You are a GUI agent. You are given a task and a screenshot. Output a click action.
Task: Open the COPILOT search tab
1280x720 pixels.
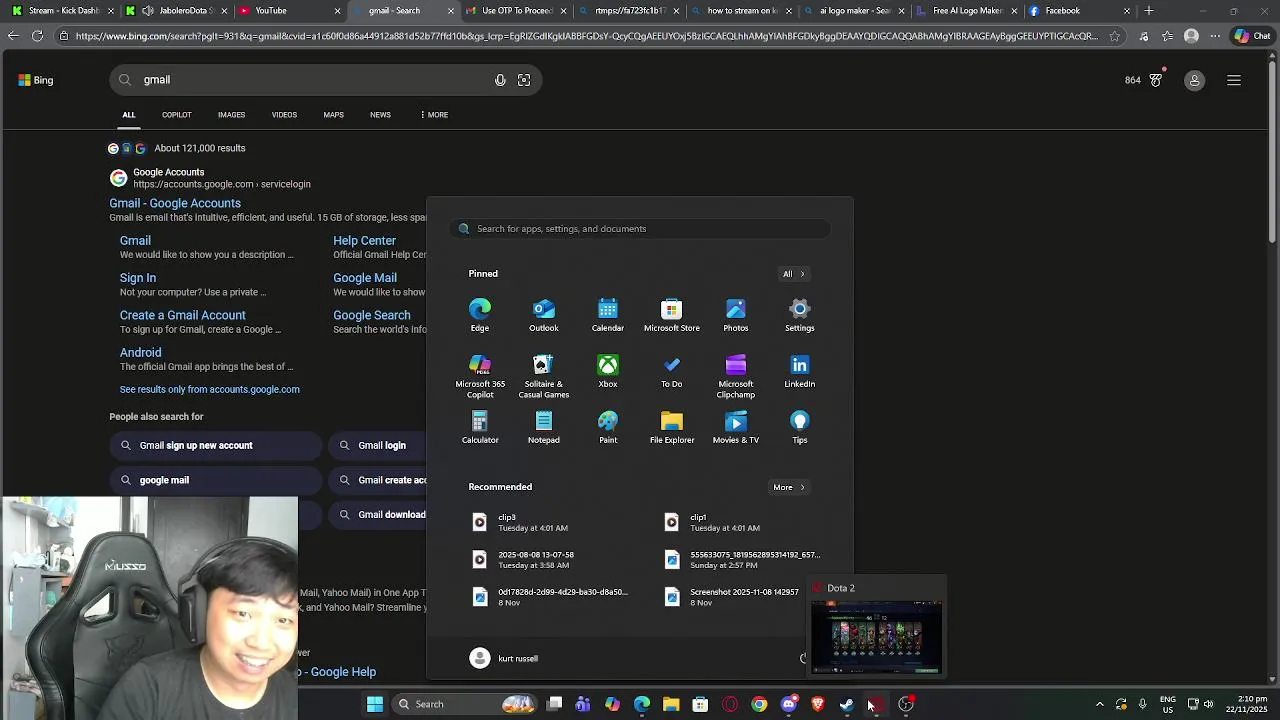(x=177, y=115)
